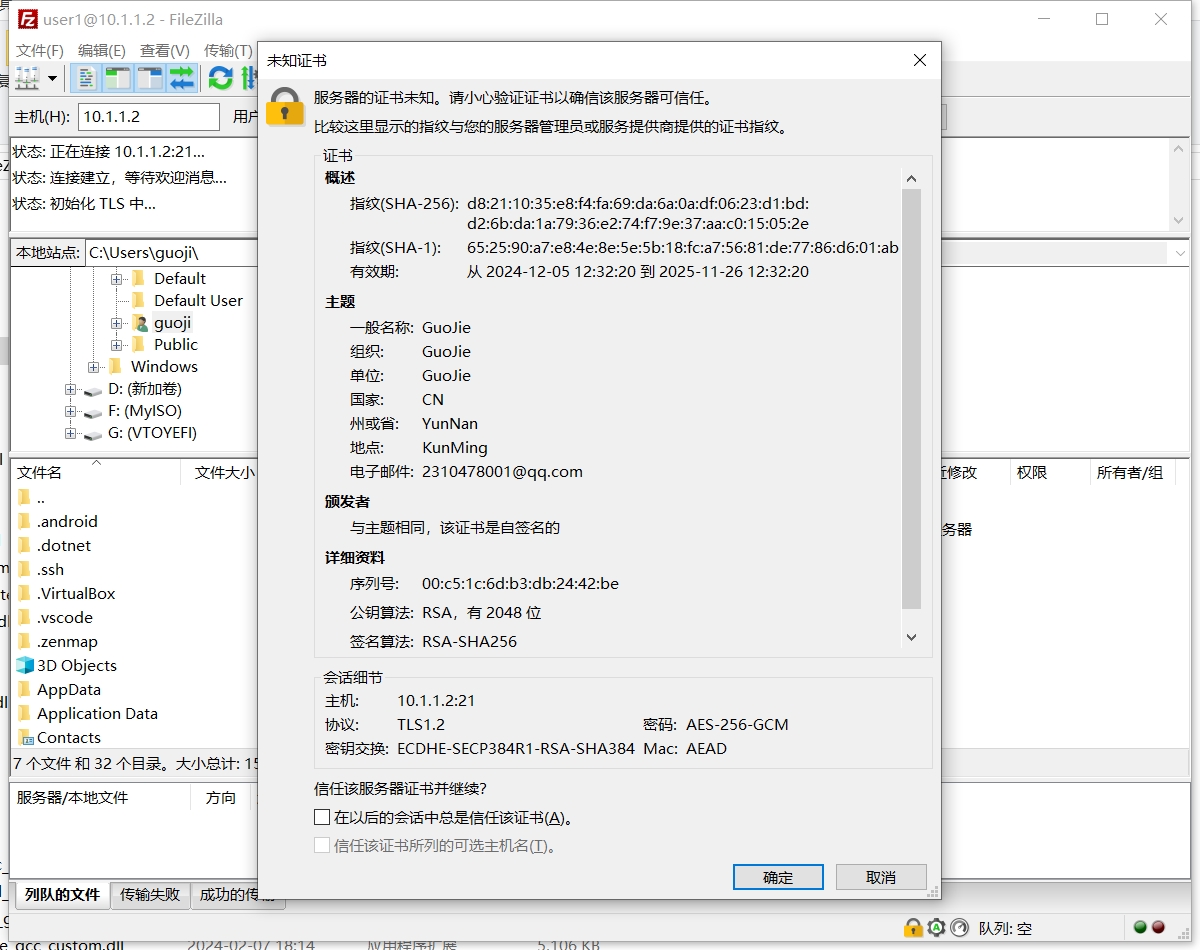
Task: Click the parent directory '..' folder icon
Action: pos(25,497)
